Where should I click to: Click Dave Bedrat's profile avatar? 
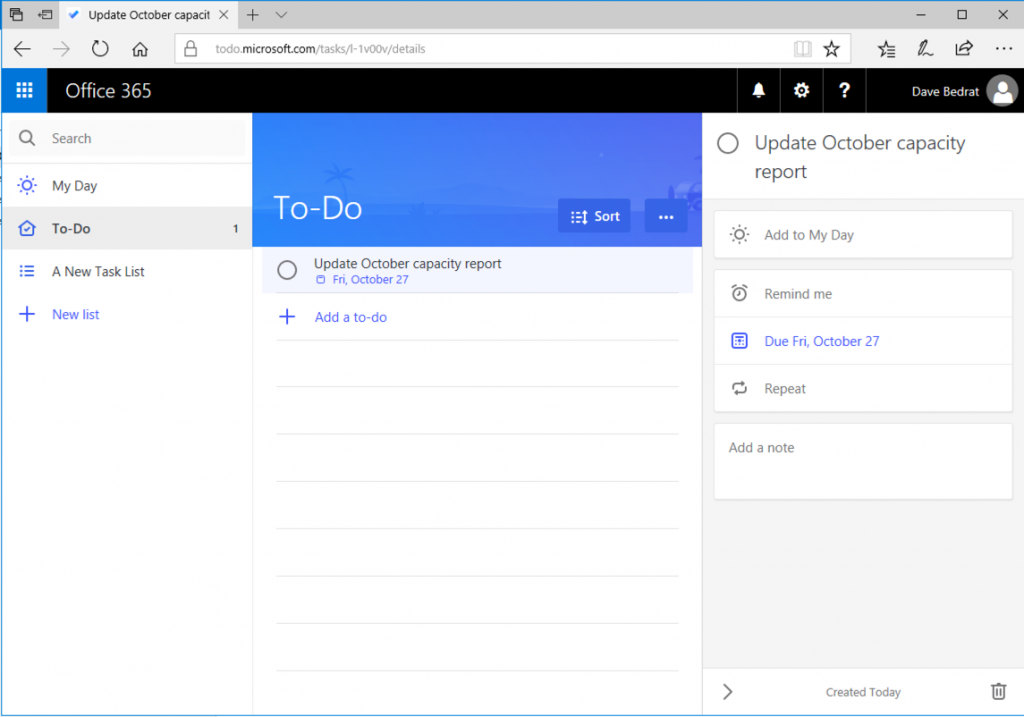click(1002, 90)
